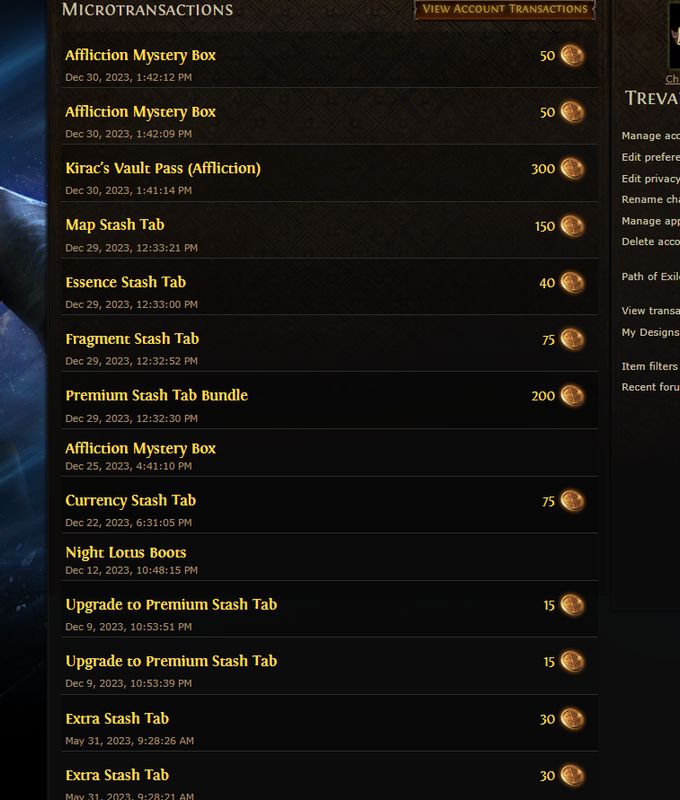Click the Delete account link

click(x=650, y=242)
